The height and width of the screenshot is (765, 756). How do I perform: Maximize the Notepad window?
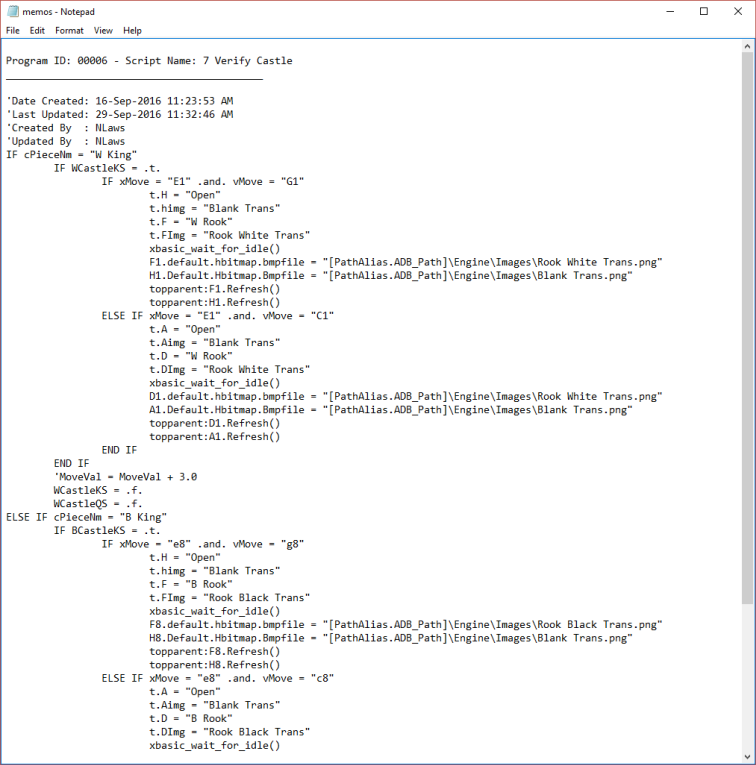tap(703, 11)
